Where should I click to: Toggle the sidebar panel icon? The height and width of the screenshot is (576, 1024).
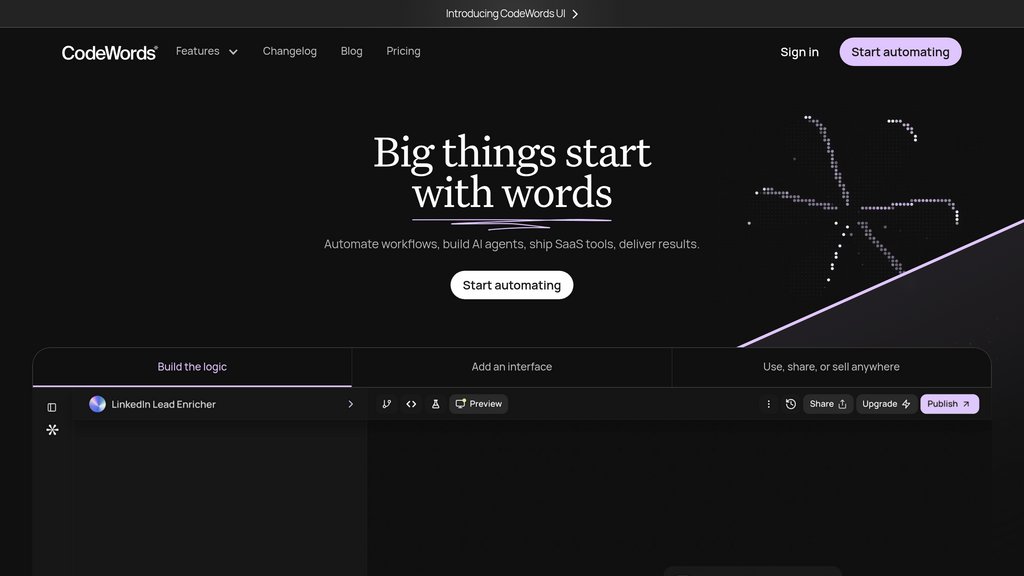click(52, 407)
